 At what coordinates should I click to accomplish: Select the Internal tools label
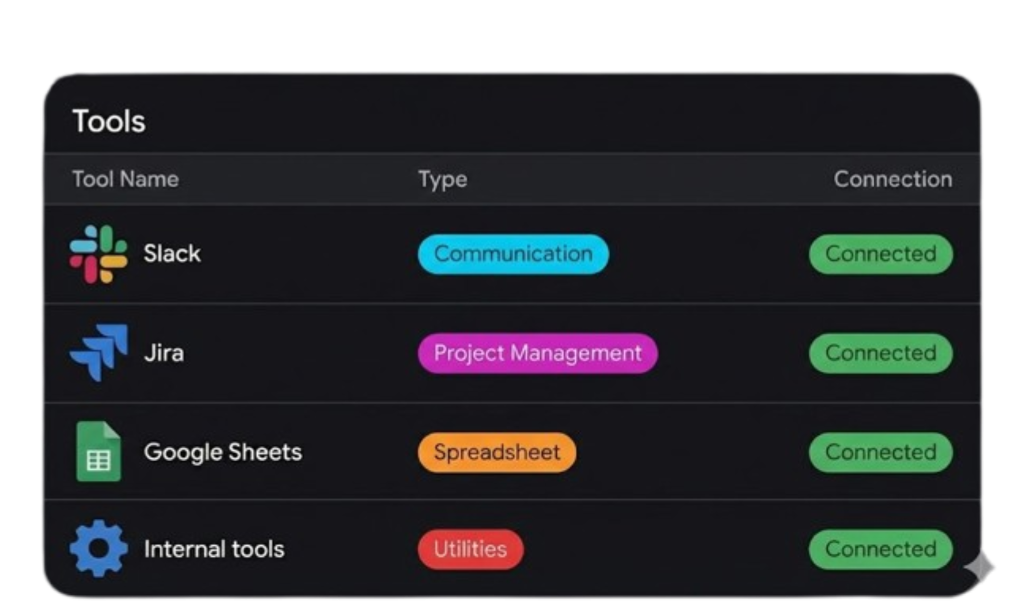pos(215,549)
